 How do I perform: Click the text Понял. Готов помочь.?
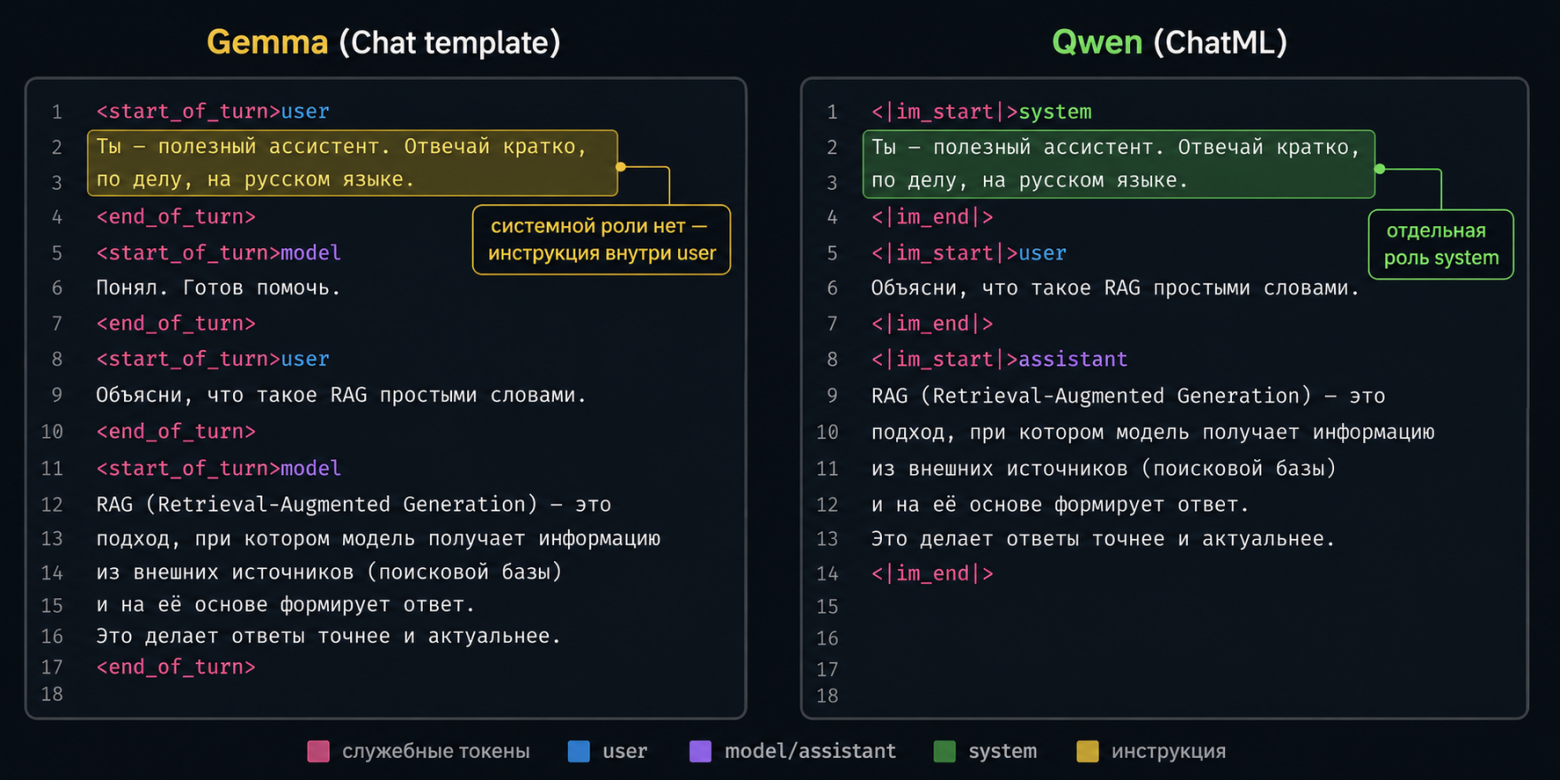tap(218, 288)
